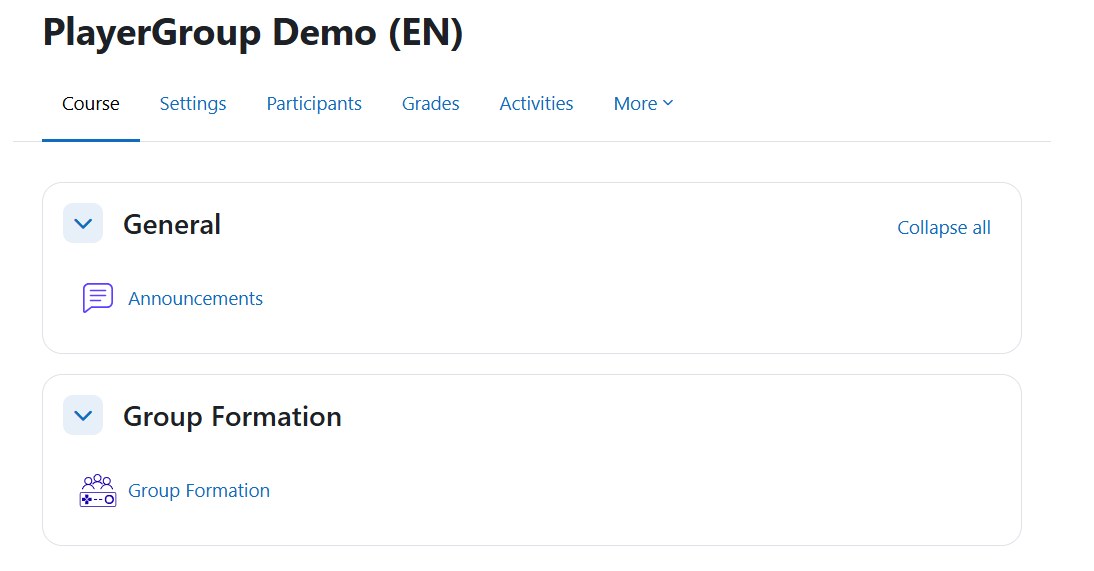Click blank background inside Group Formation card

(x=628, y=489)
